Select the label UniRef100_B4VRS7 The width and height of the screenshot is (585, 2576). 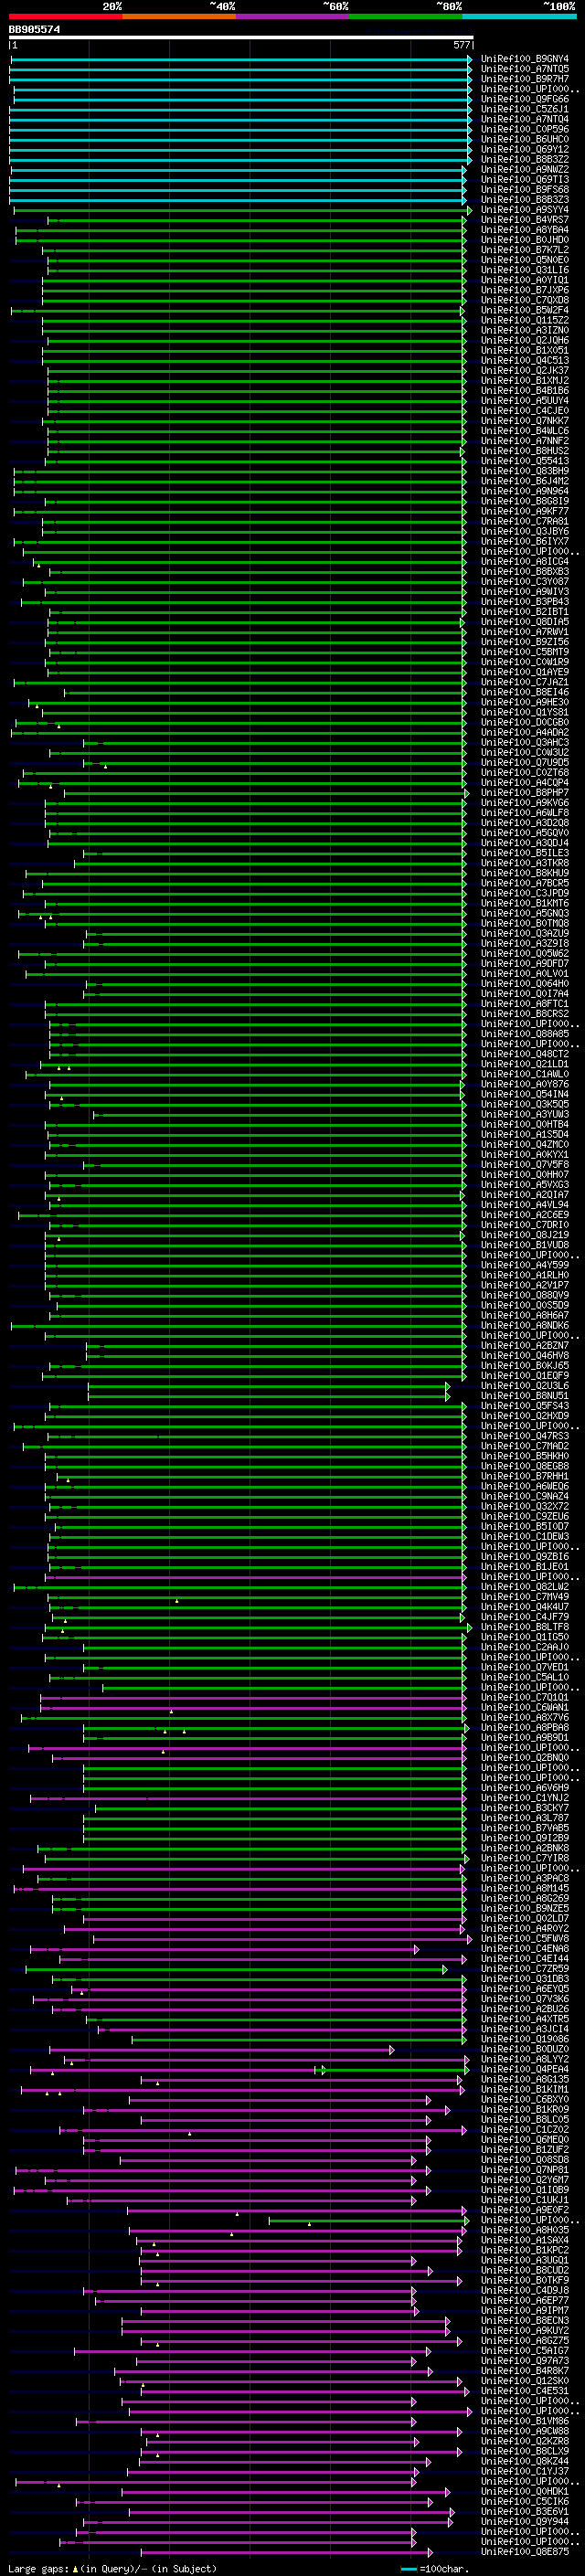coord(524,220)
